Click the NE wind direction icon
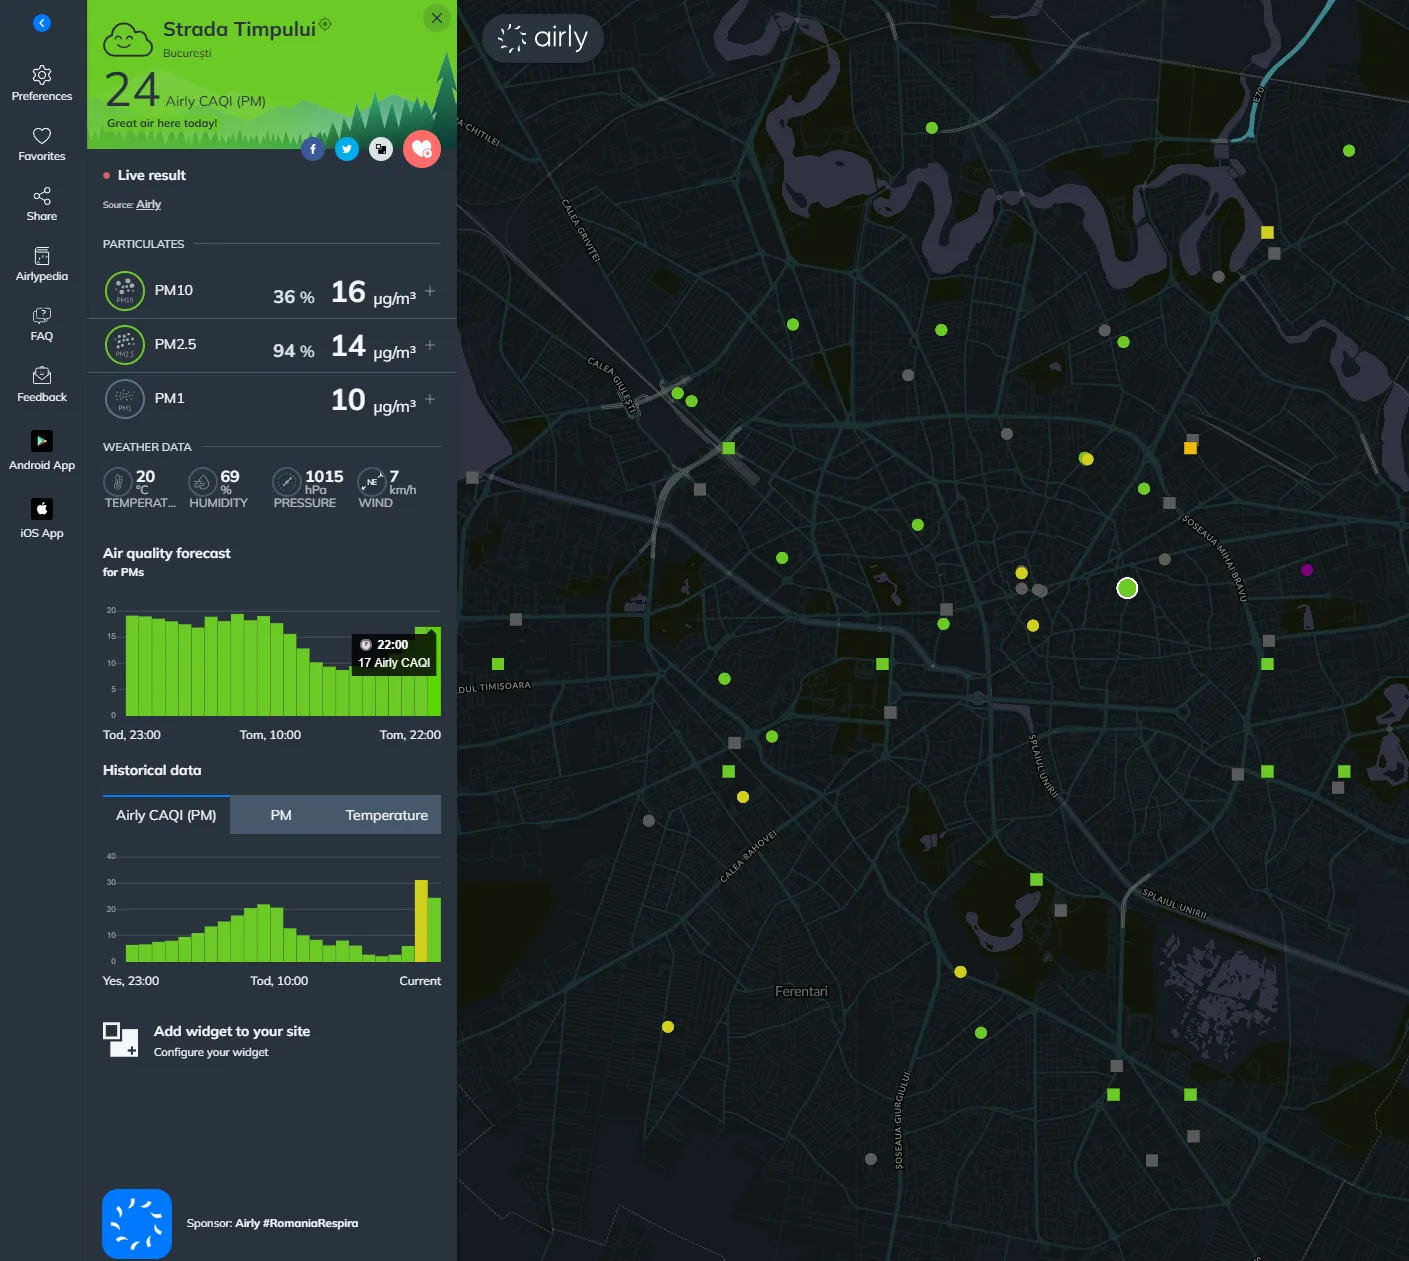Screen dimensions: 1409x1261 372,482
